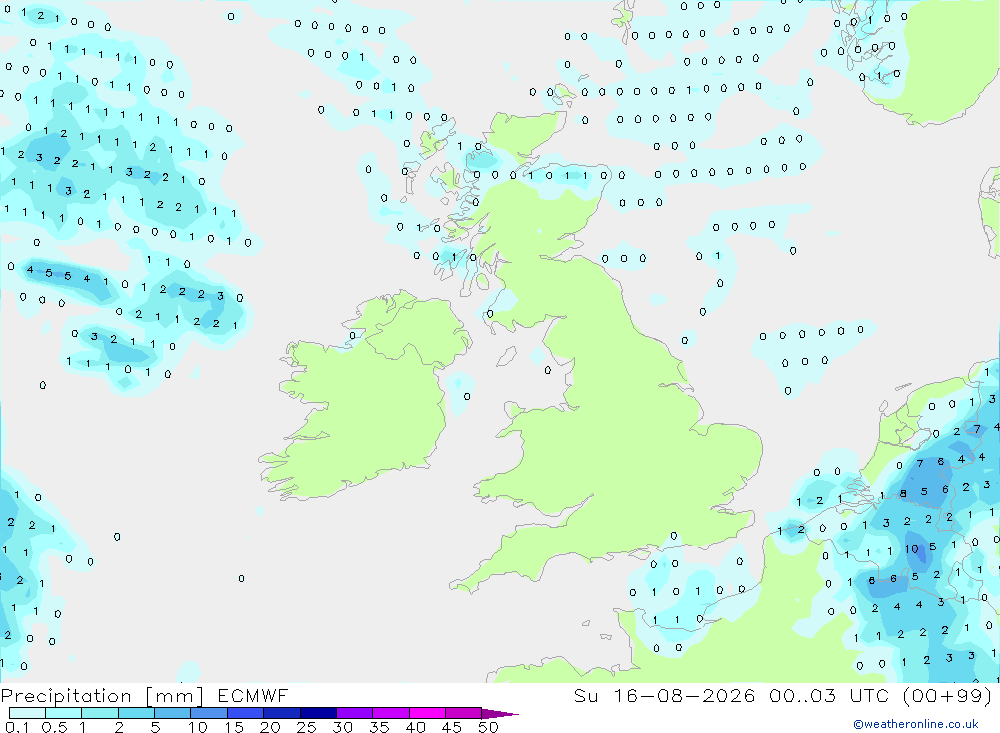This screenshot has height=733, width=1000.
Task: Click the 'ECMWF' model label
Action: click(253, 695)
